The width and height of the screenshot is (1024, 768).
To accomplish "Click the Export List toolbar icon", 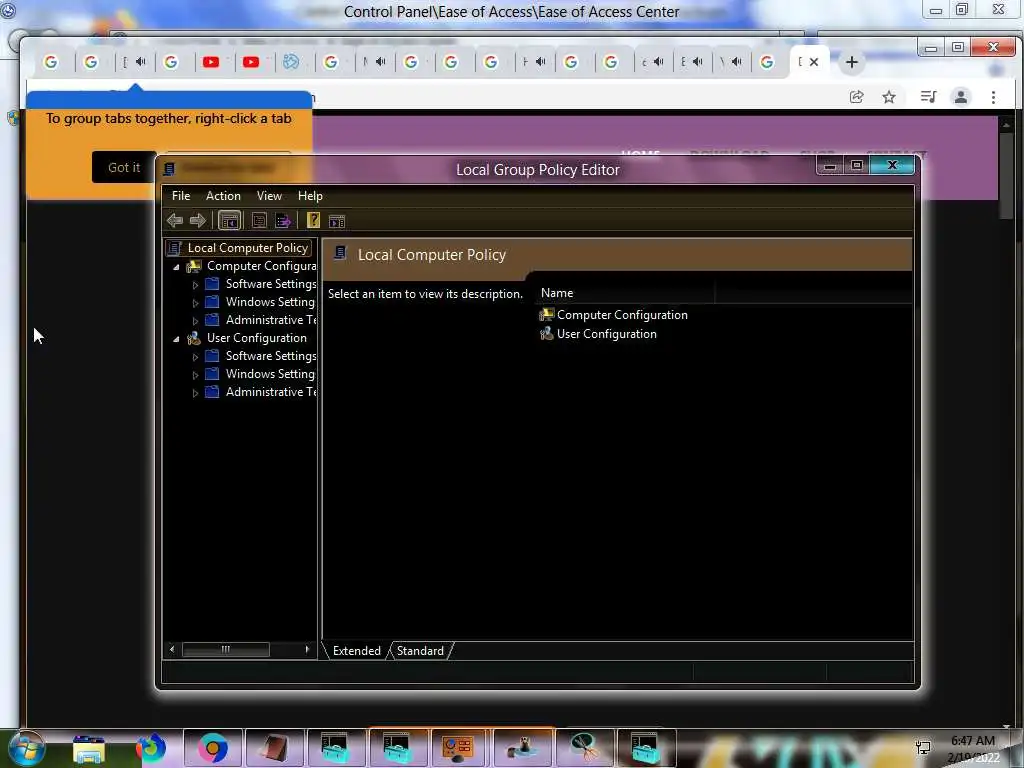I will tap(283, 221).
